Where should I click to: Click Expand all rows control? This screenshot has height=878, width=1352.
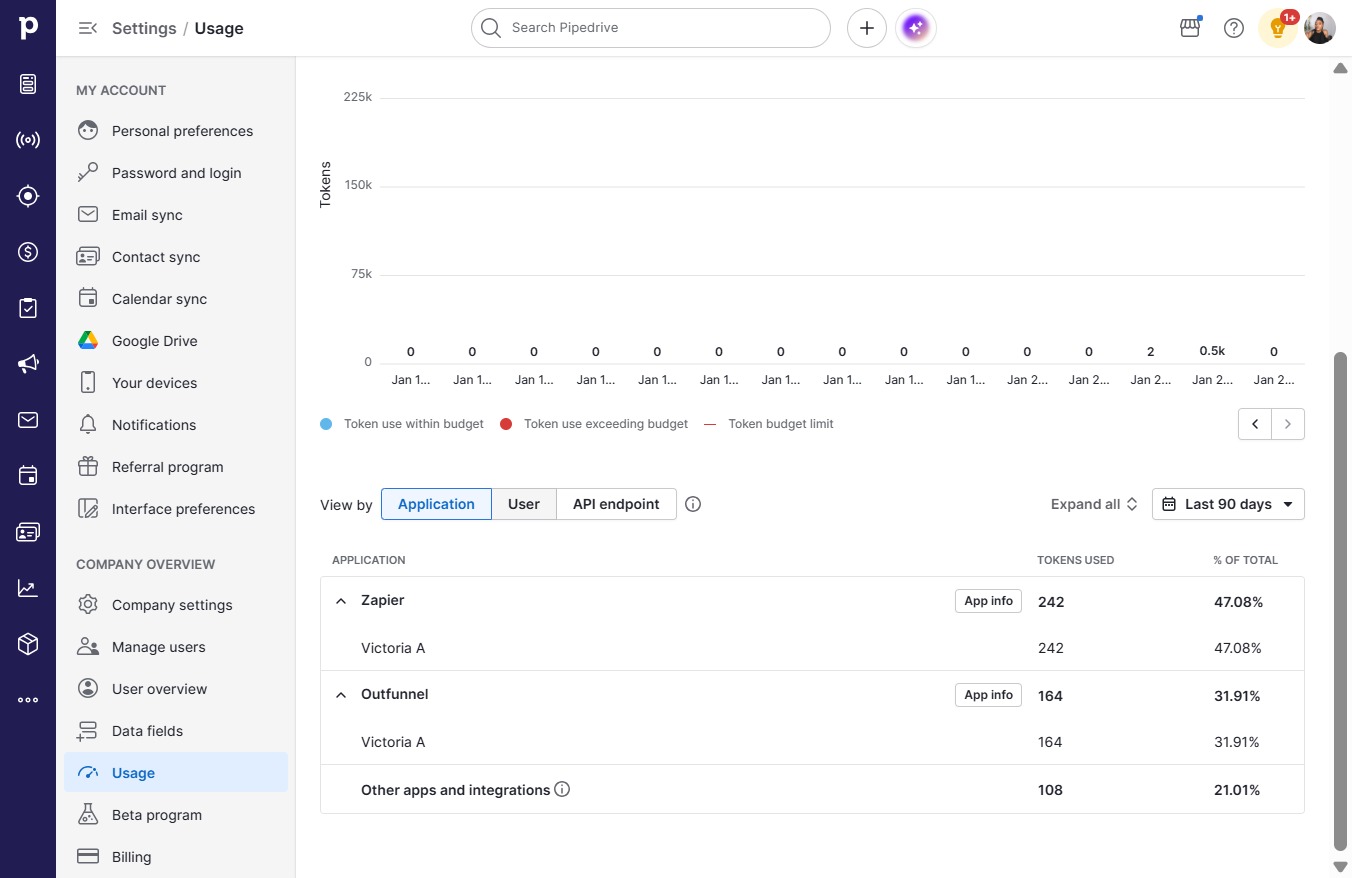pos(1094,504)
